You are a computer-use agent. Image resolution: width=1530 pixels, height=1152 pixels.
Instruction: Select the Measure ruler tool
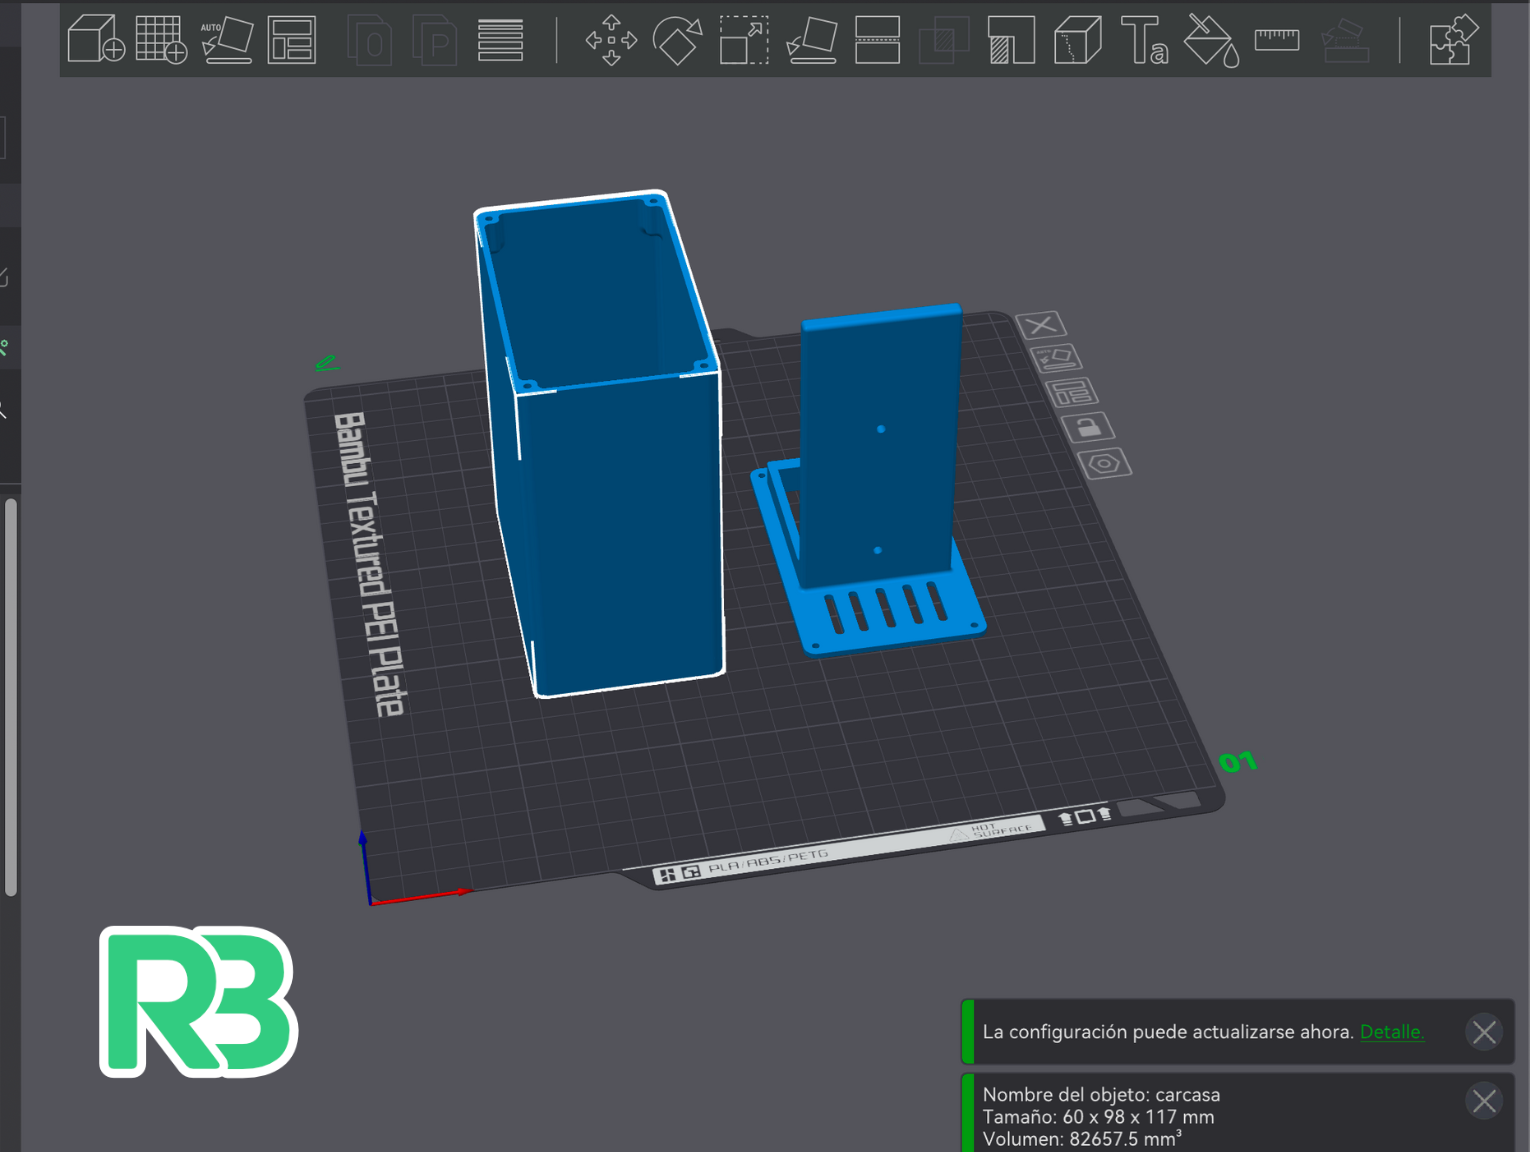pos(1277,40)
